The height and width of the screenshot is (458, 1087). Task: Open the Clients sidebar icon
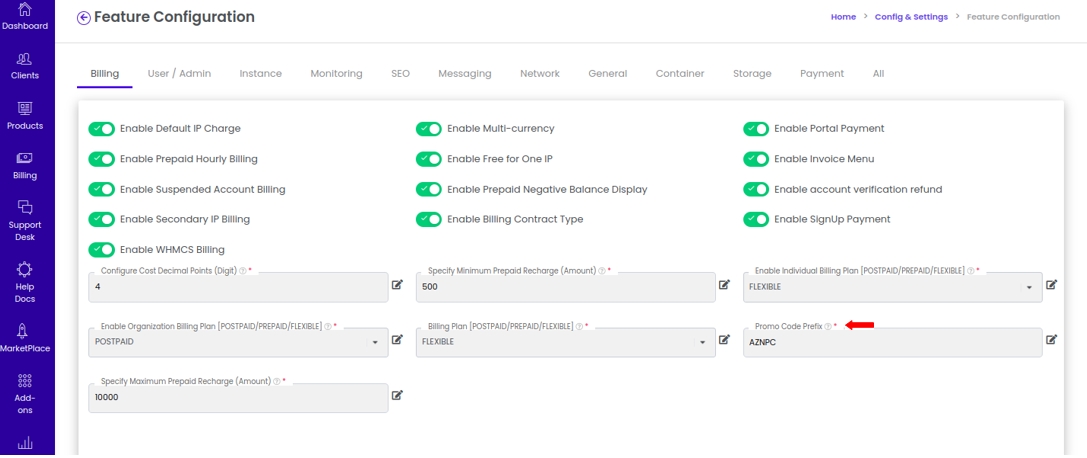[25, 59]
